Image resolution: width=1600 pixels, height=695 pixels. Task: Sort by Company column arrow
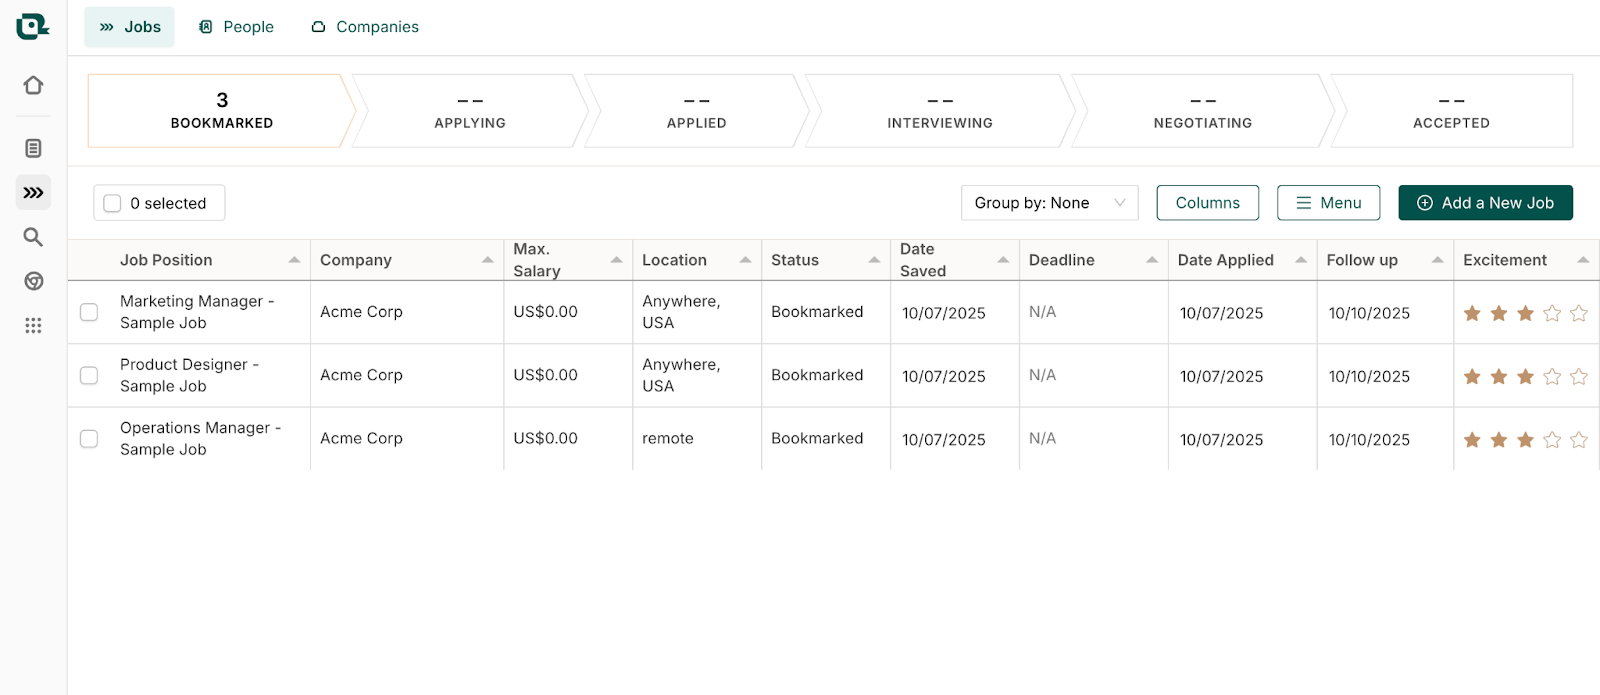click(x=488, y=260)
